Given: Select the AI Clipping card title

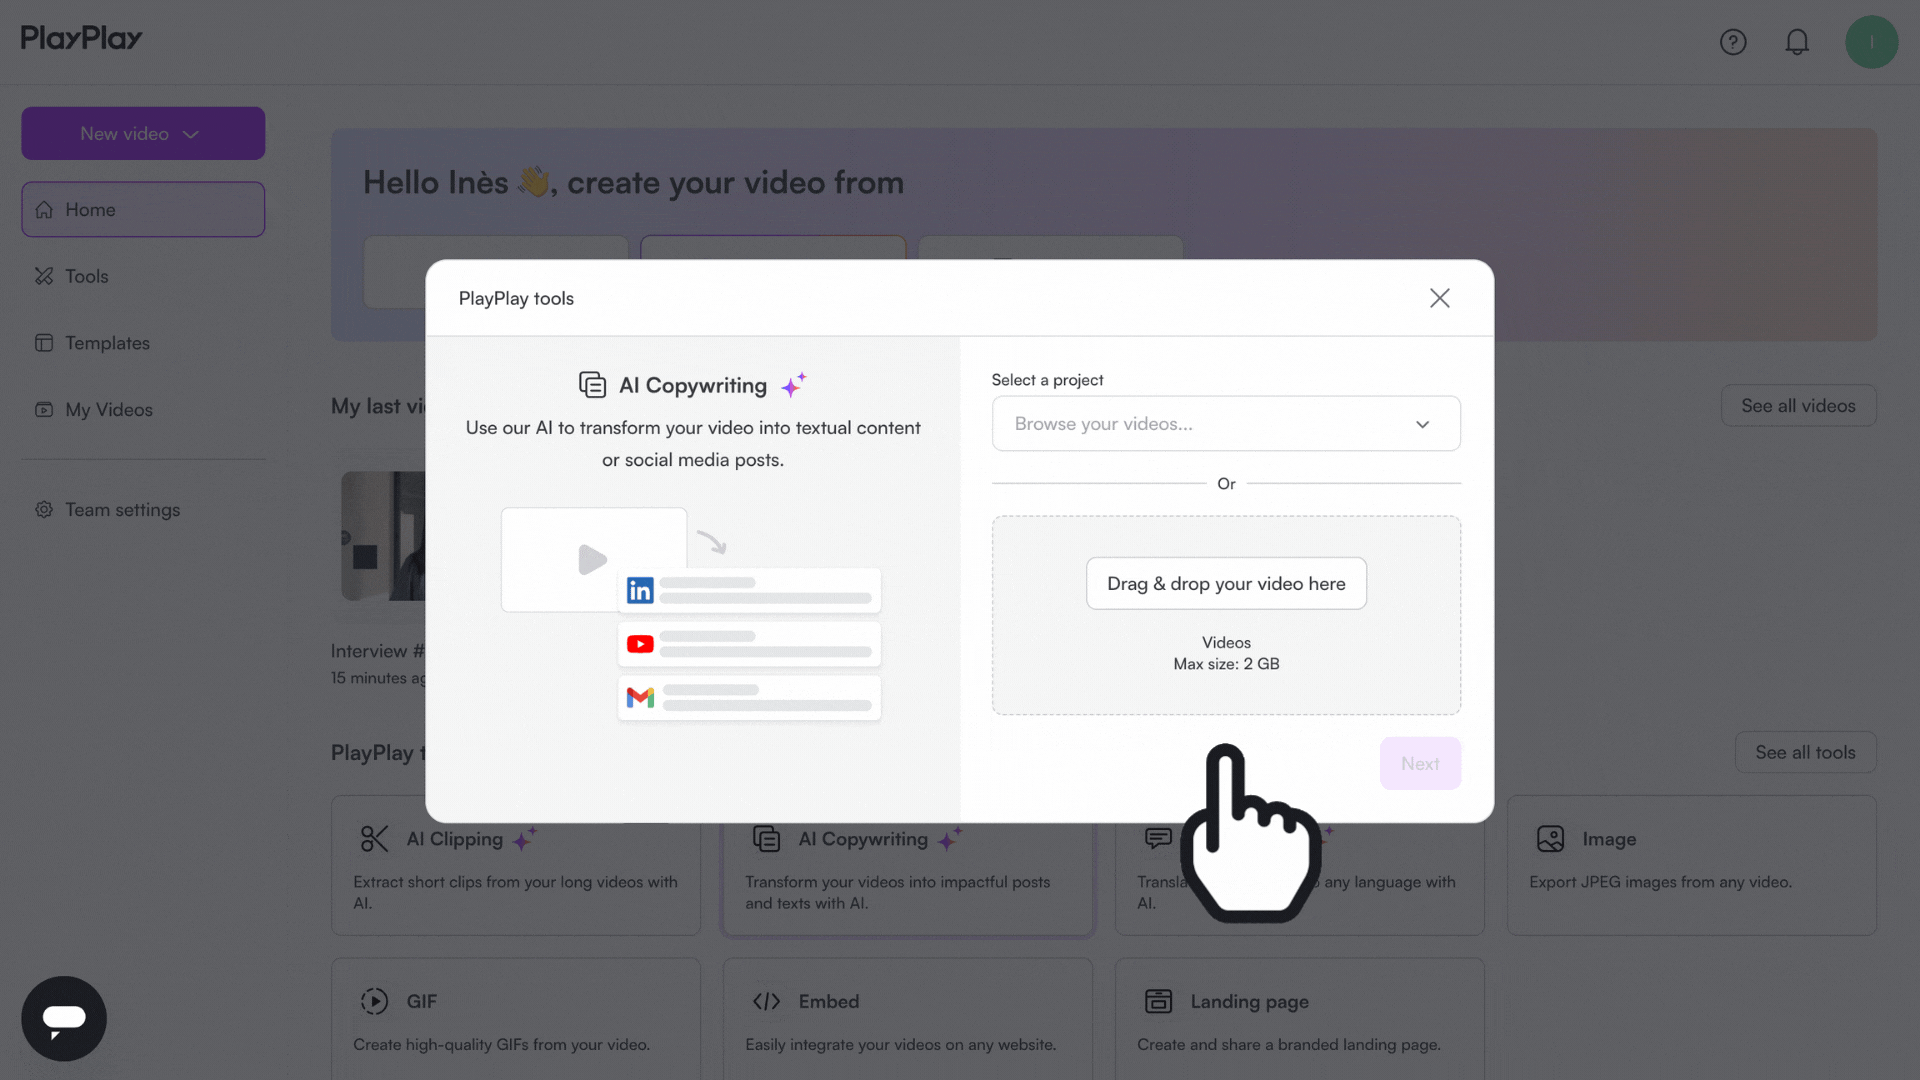Looking at the screenshot, I should [x=454, y=839].
